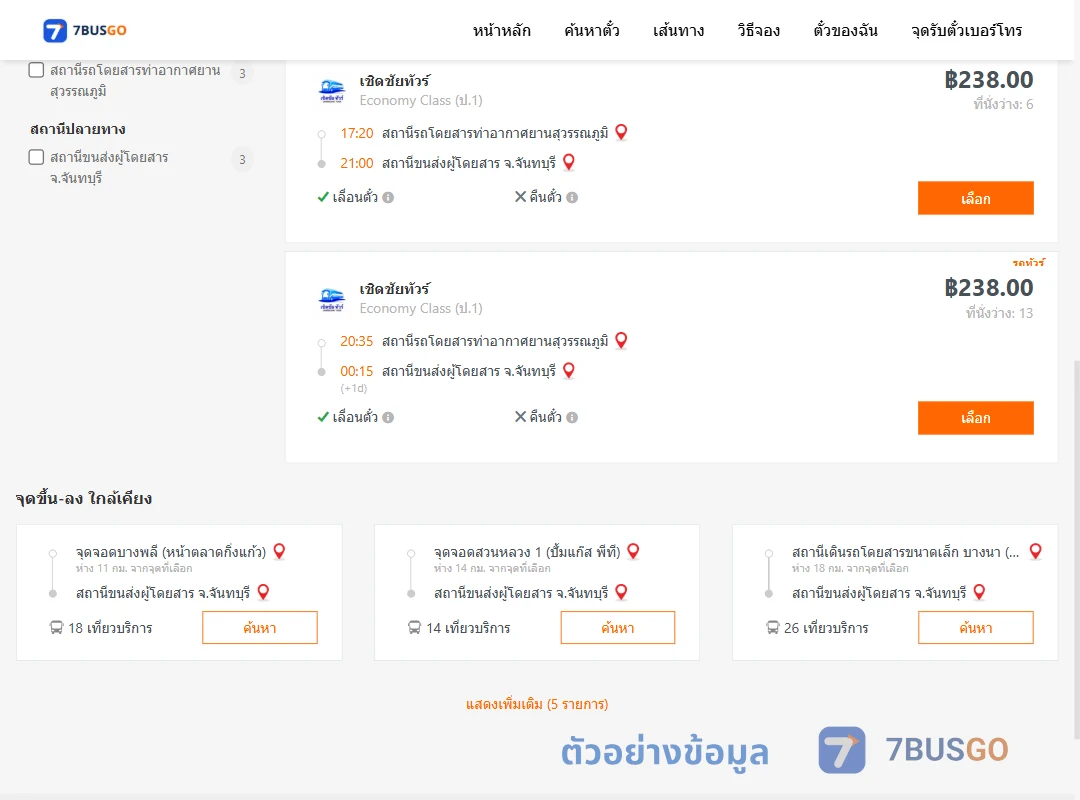Click 00:15 arrival time
This screenshot has width=1080, height=800.
point(357,371)
